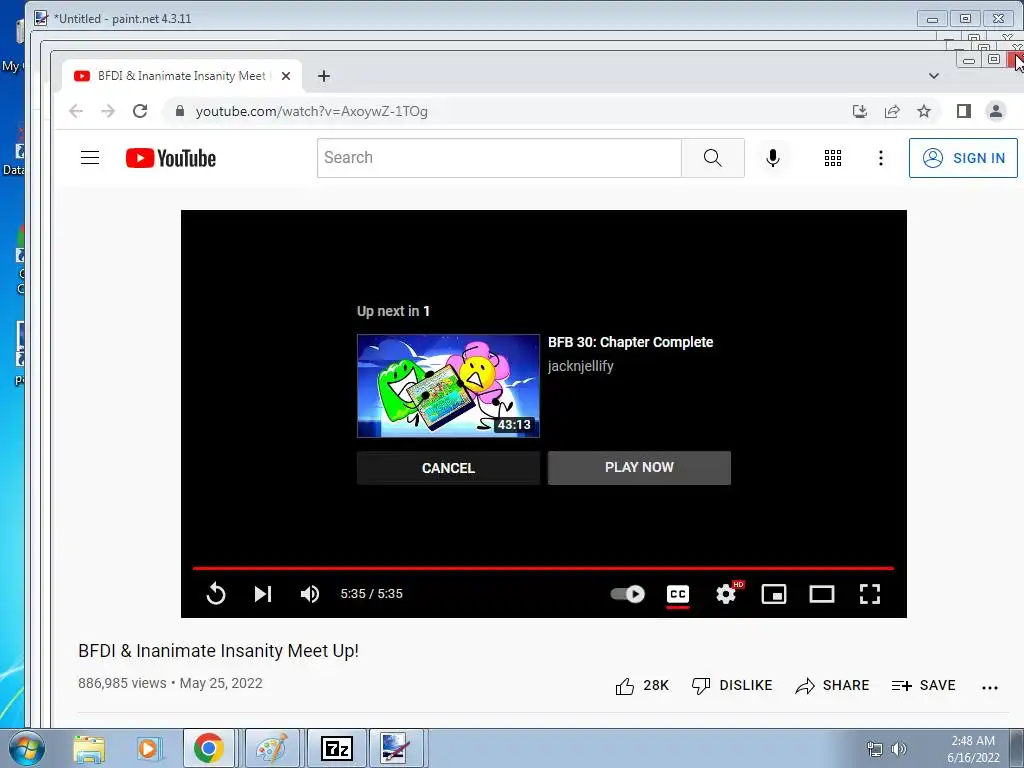Switch to paint.net in taskbar
Viewport: 1024px width, 768px height.
(398, 748)
